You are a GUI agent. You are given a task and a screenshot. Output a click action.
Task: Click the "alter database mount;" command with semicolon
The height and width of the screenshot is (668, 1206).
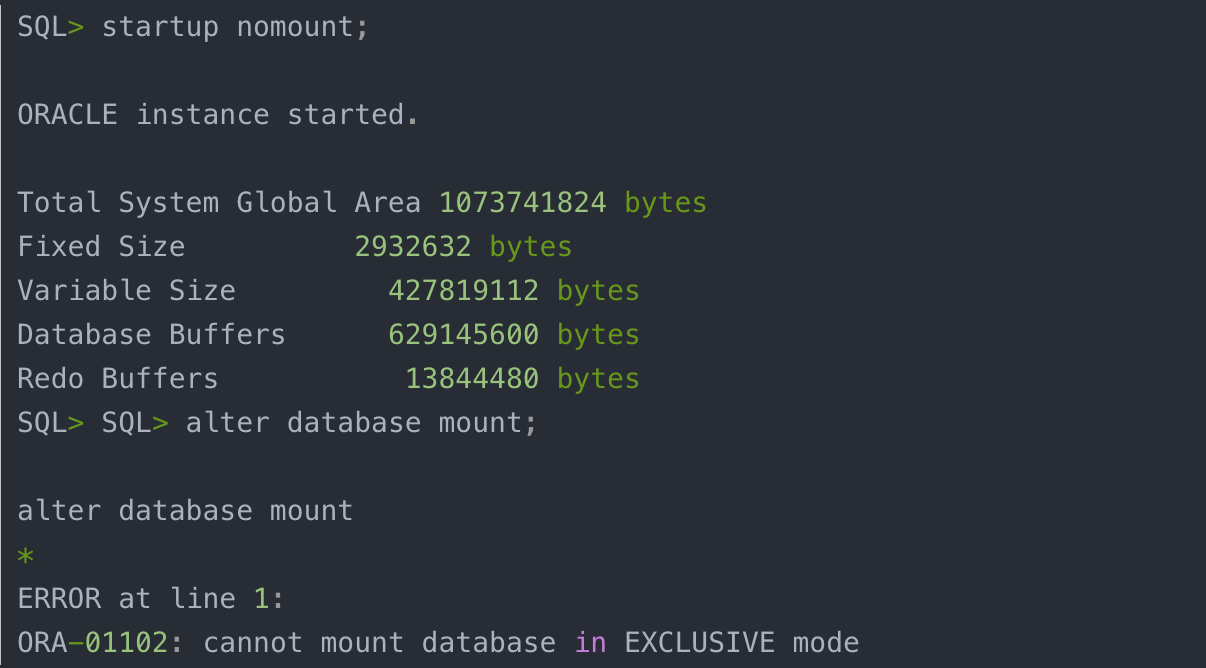click(361, 422)
